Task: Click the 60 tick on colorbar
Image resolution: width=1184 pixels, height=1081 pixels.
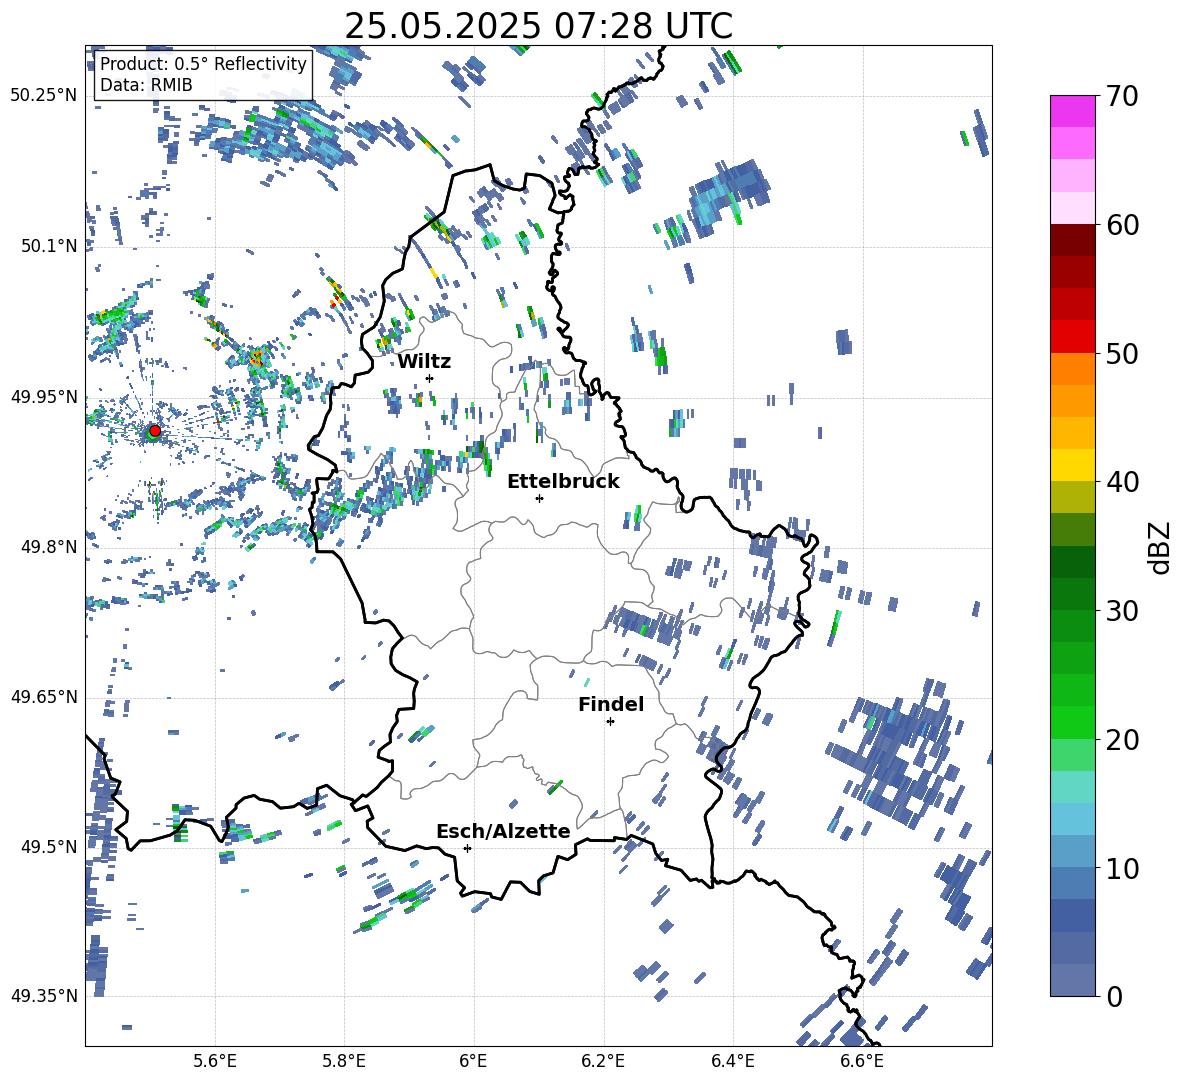Action: [1121, 225]
